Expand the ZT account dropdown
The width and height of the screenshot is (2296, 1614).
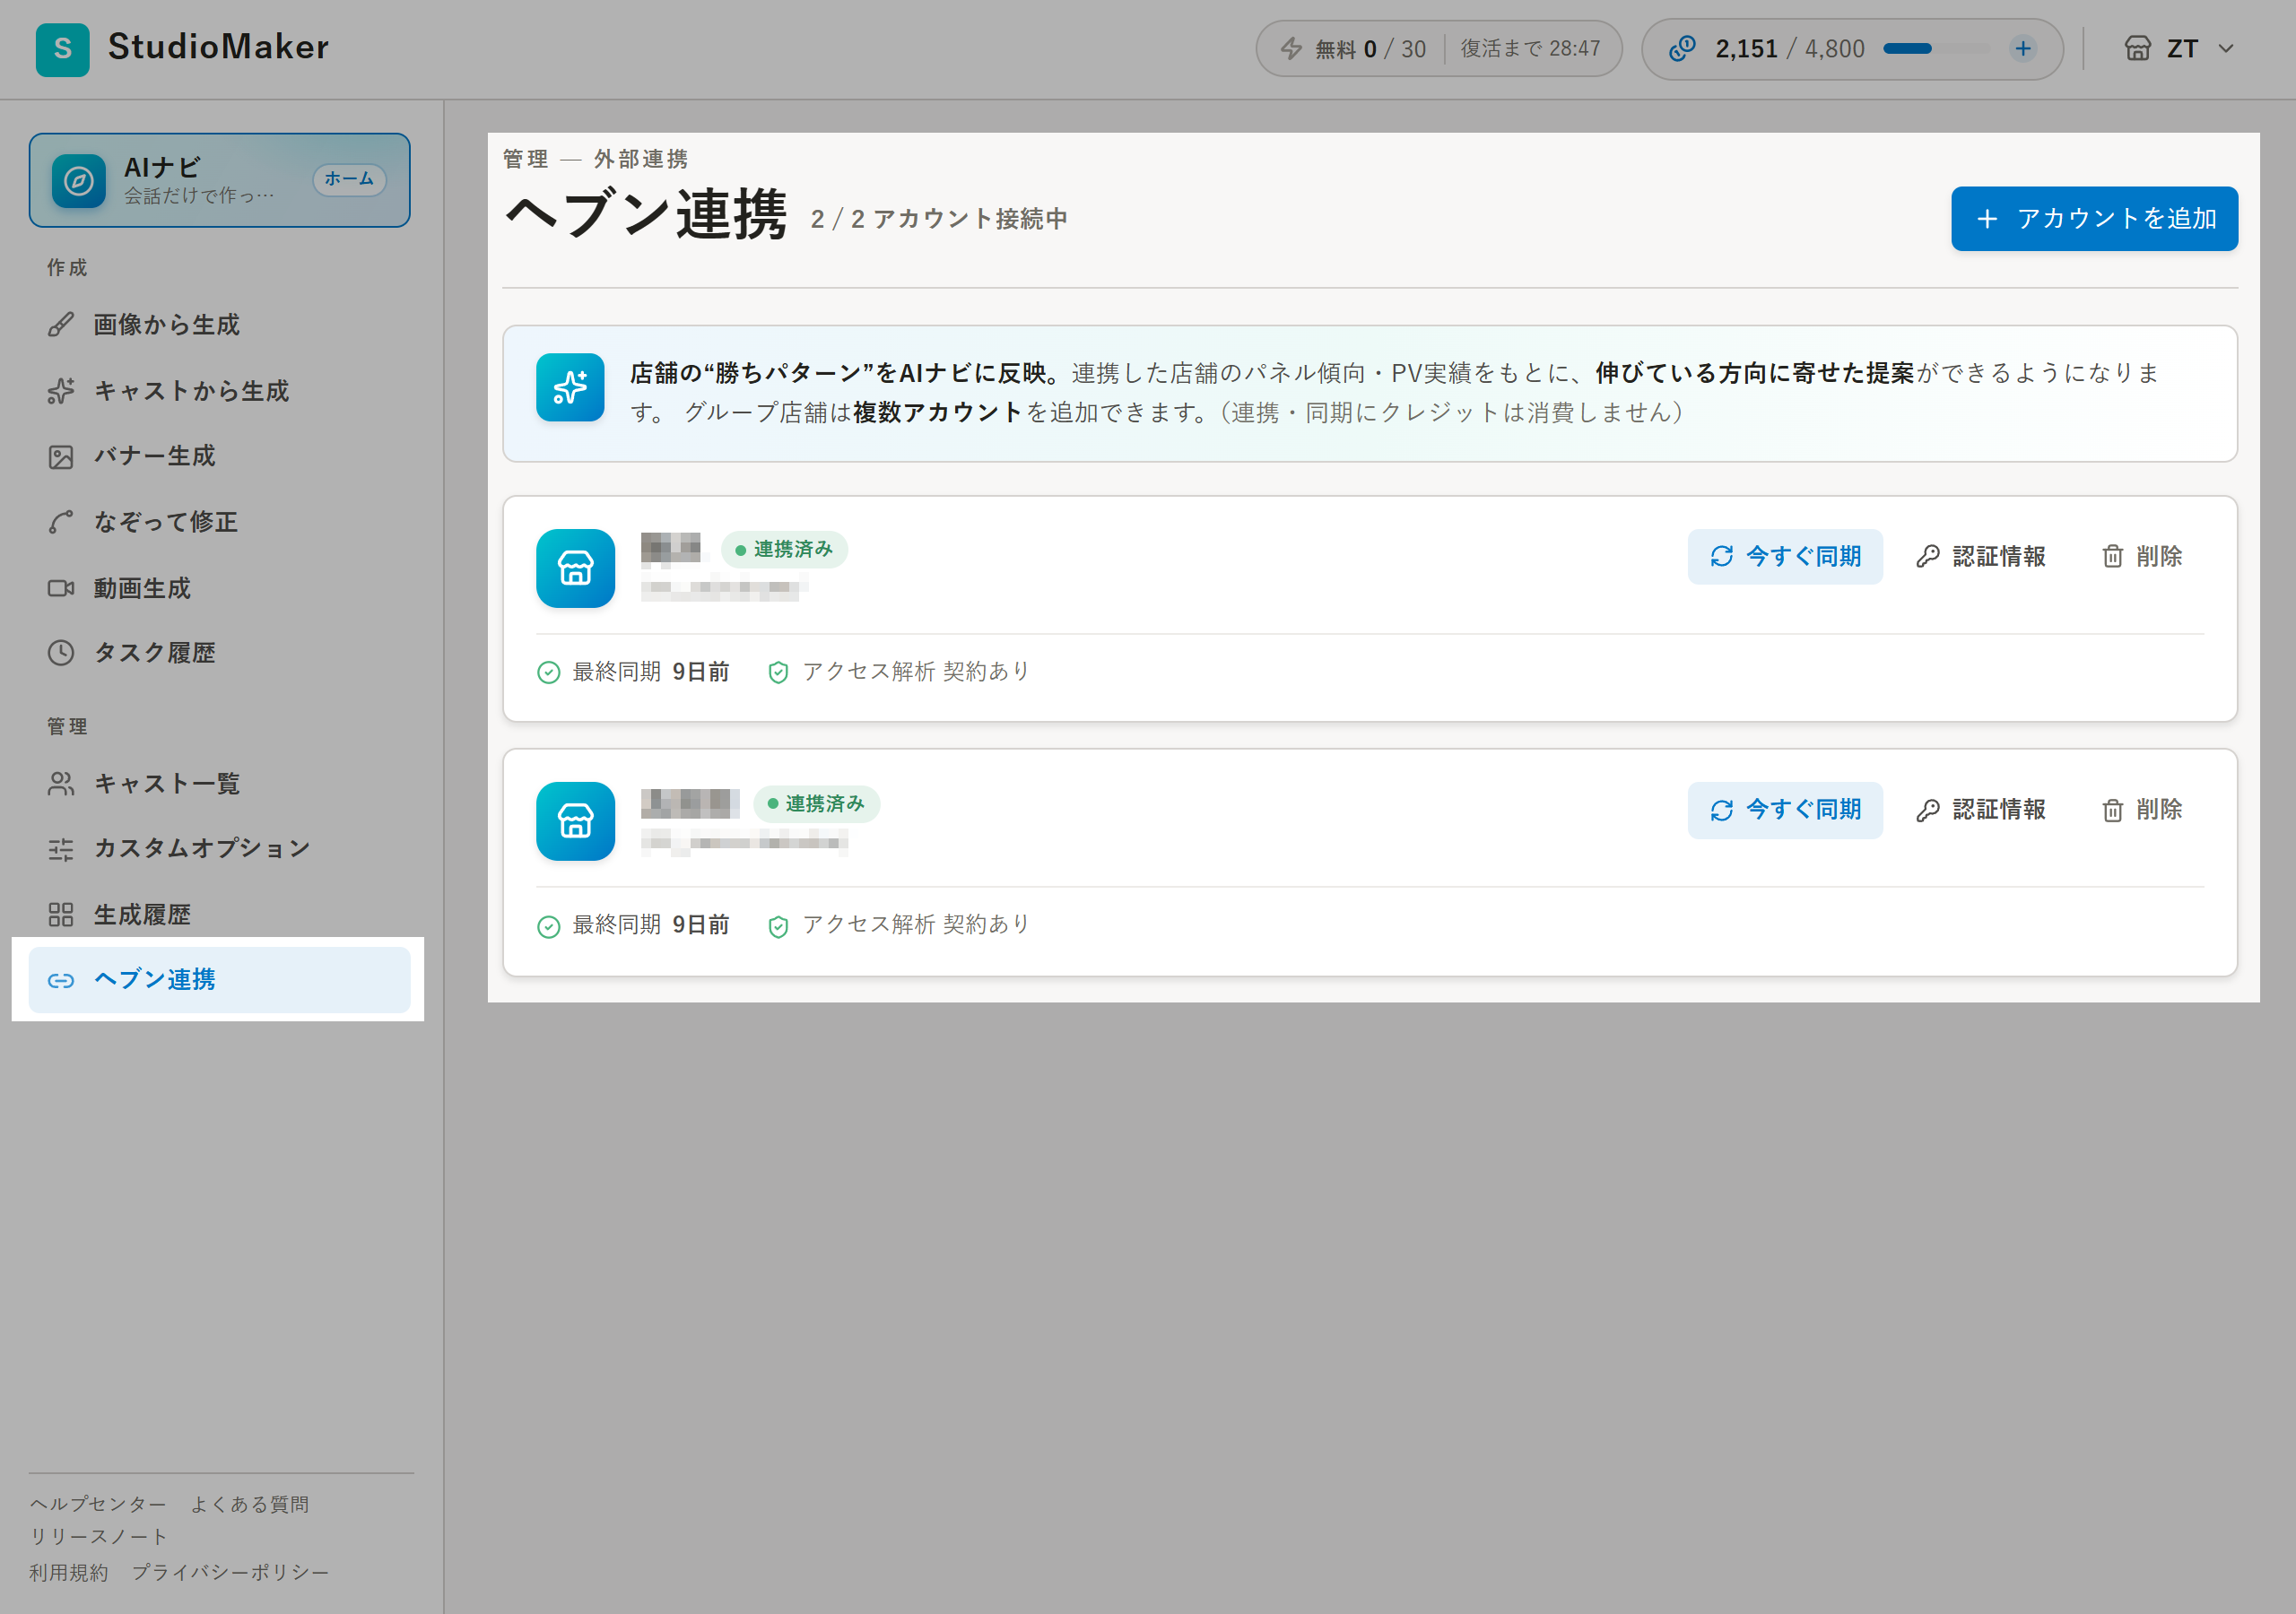[x=2179, y=49]
